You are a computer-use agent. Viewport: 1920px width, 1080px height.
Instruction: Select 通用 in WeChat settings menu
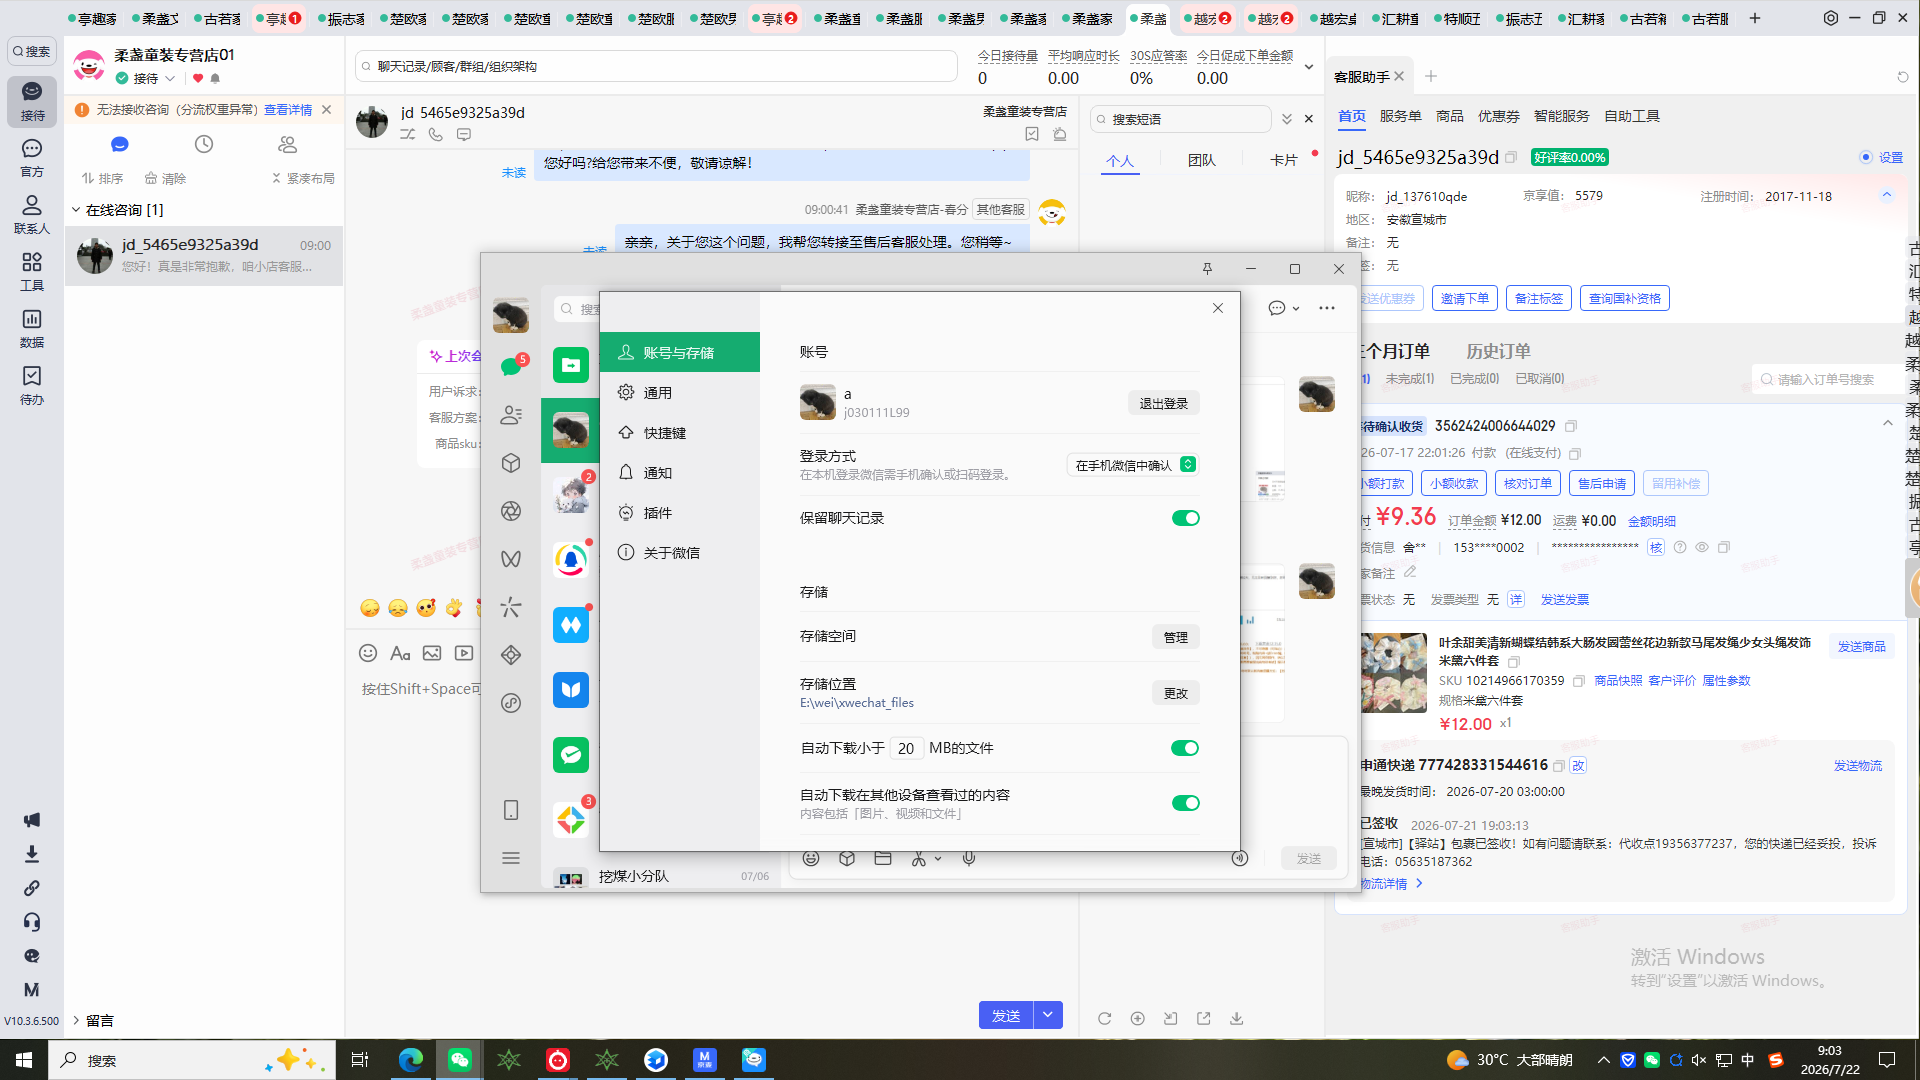(680, 393)
